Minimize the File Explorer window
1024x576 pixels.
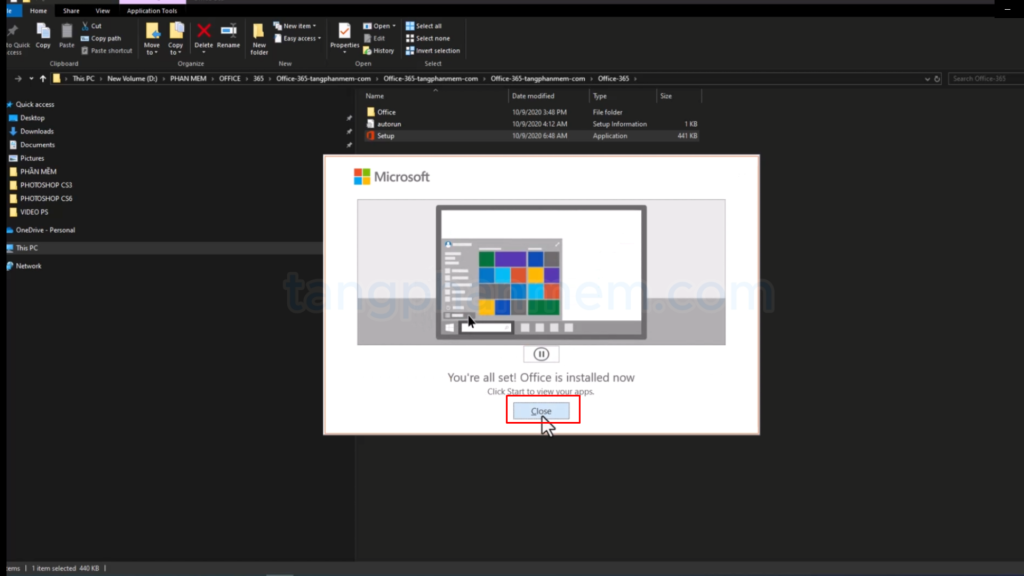[1008, 9]
